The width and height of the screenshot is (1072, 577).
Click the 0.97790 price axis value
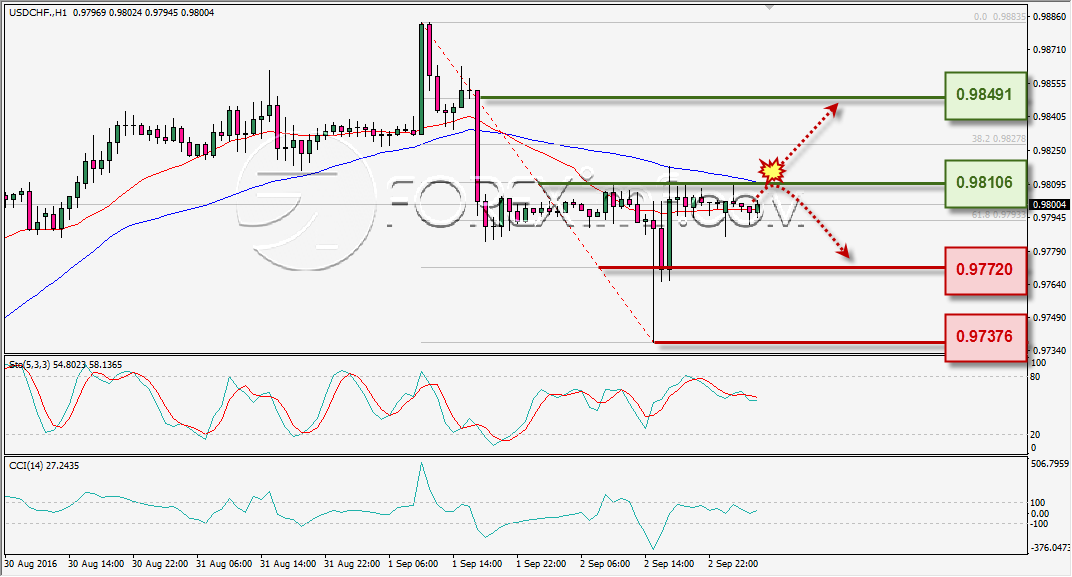[1049, 252]
